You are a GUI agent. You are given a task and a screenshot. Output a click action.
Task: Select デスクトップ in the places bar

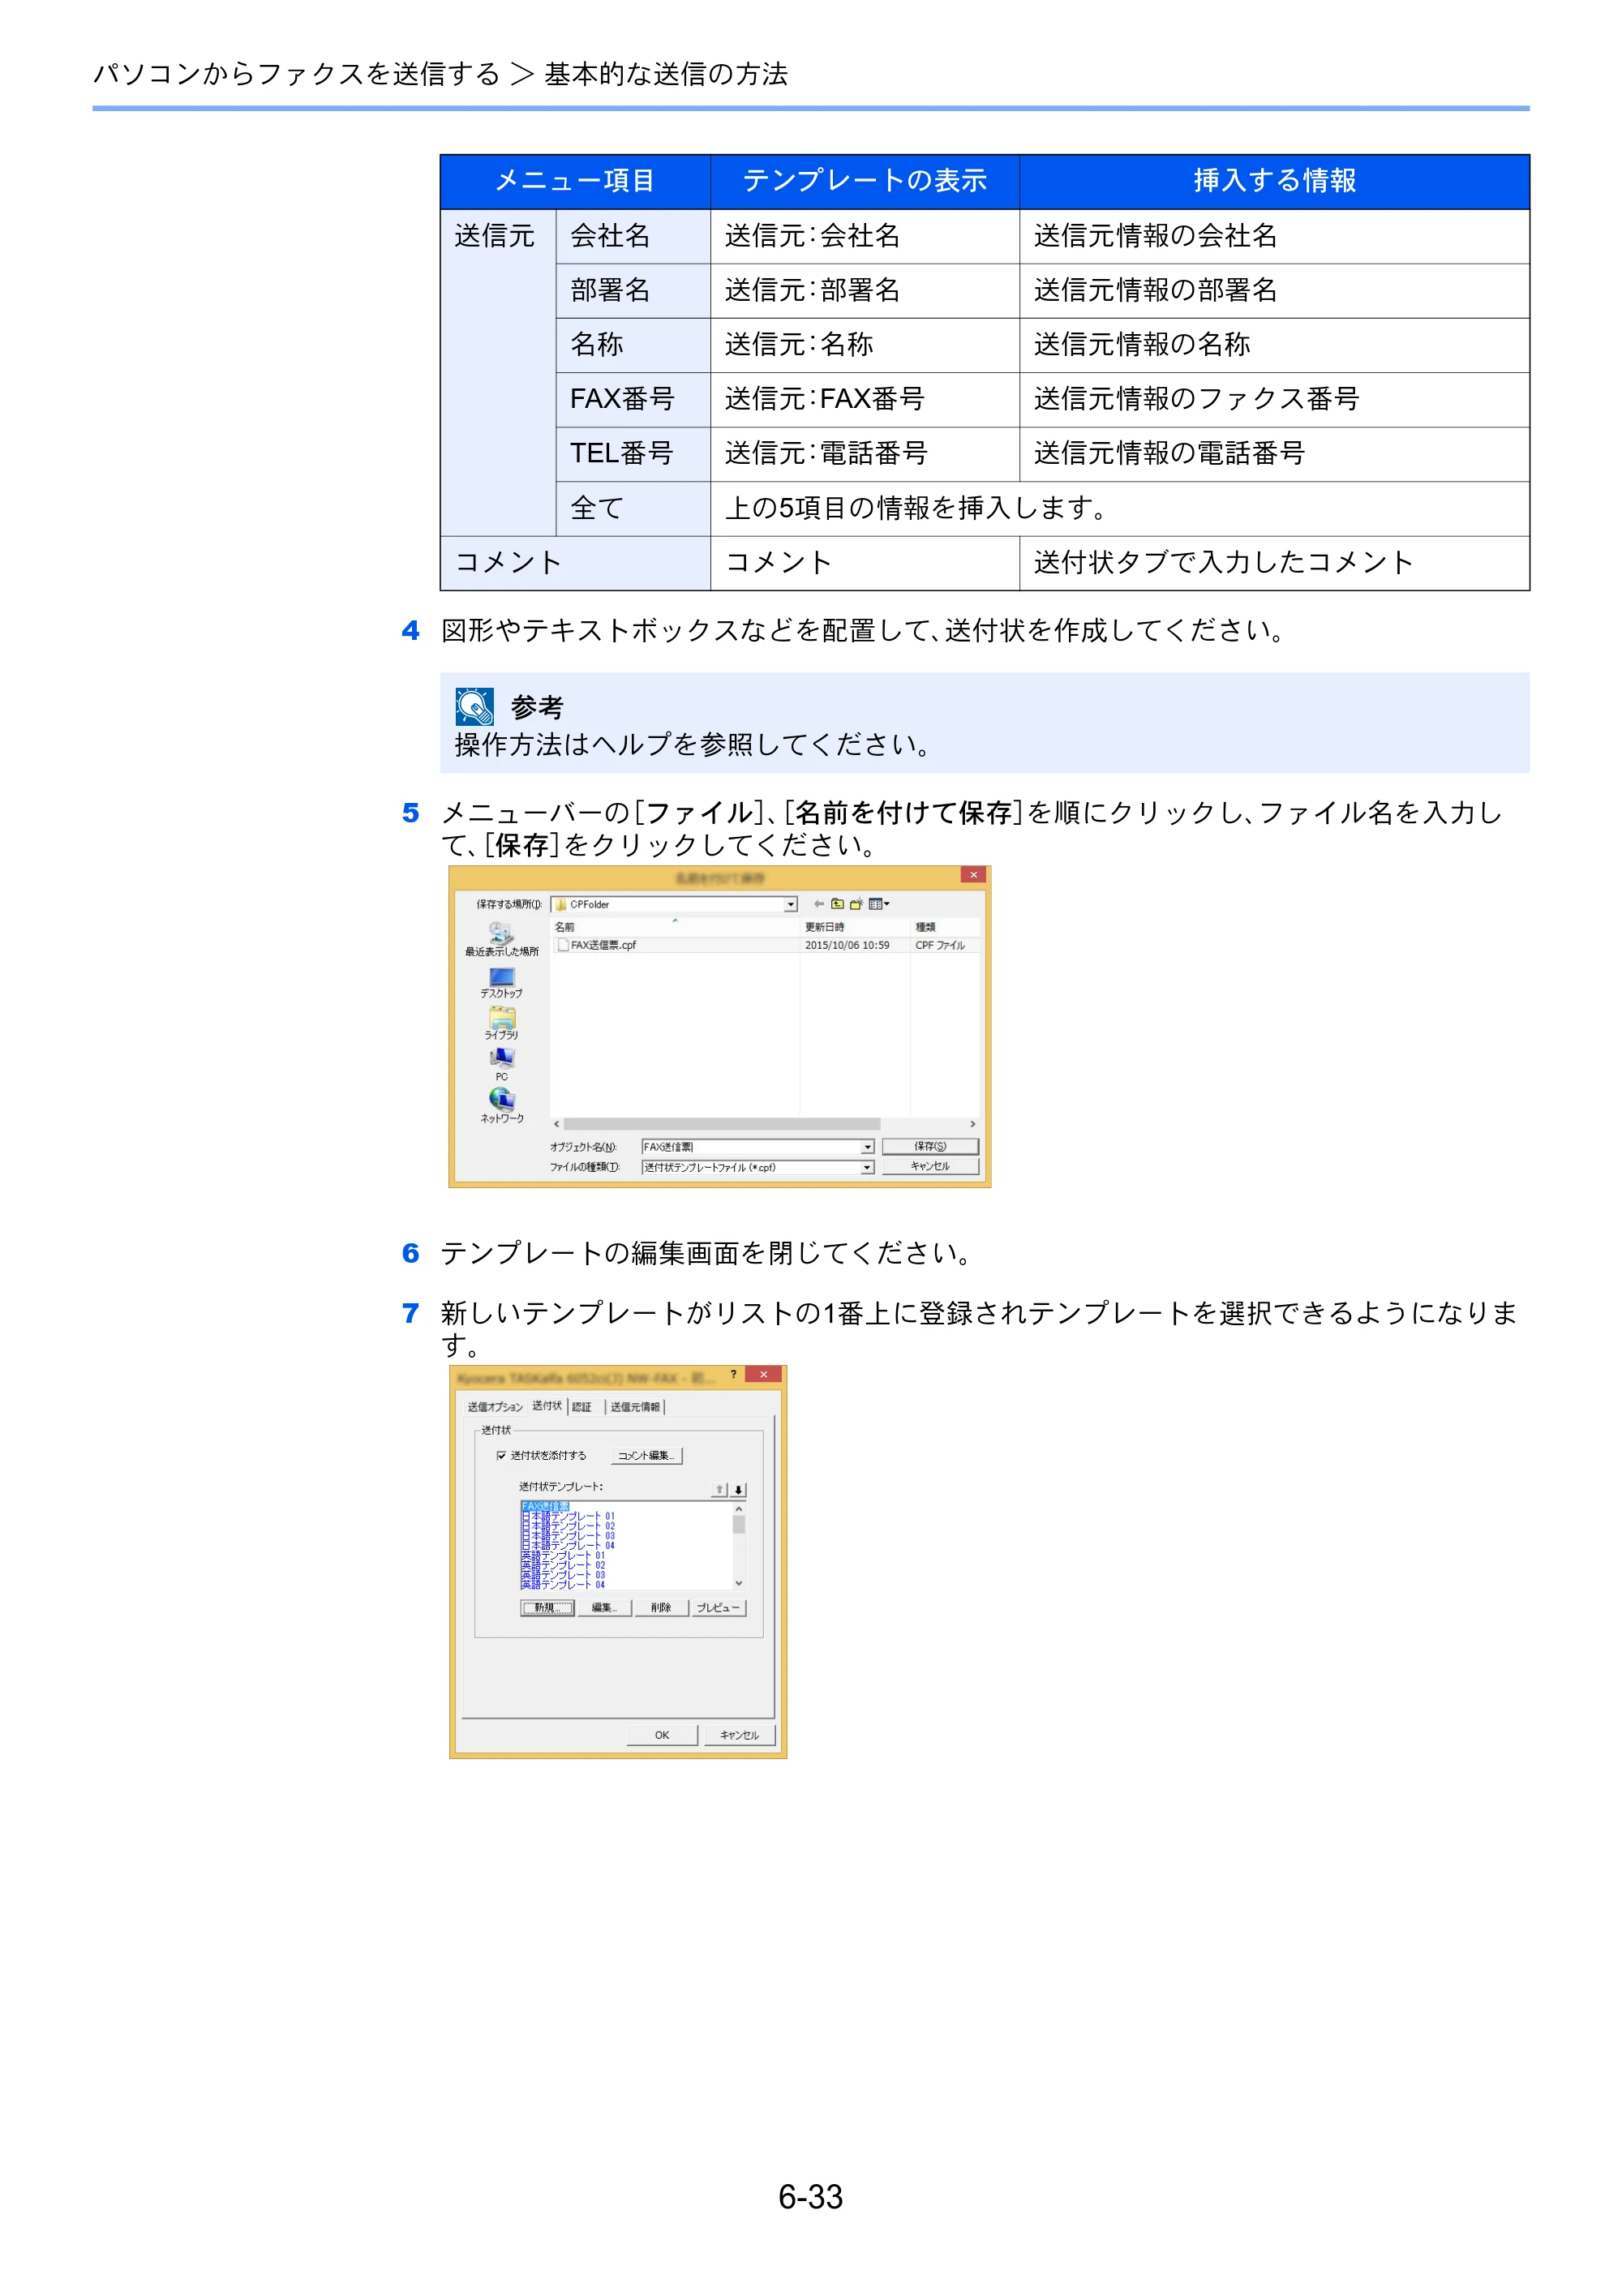pyautogui.click(x=501, y=983)
